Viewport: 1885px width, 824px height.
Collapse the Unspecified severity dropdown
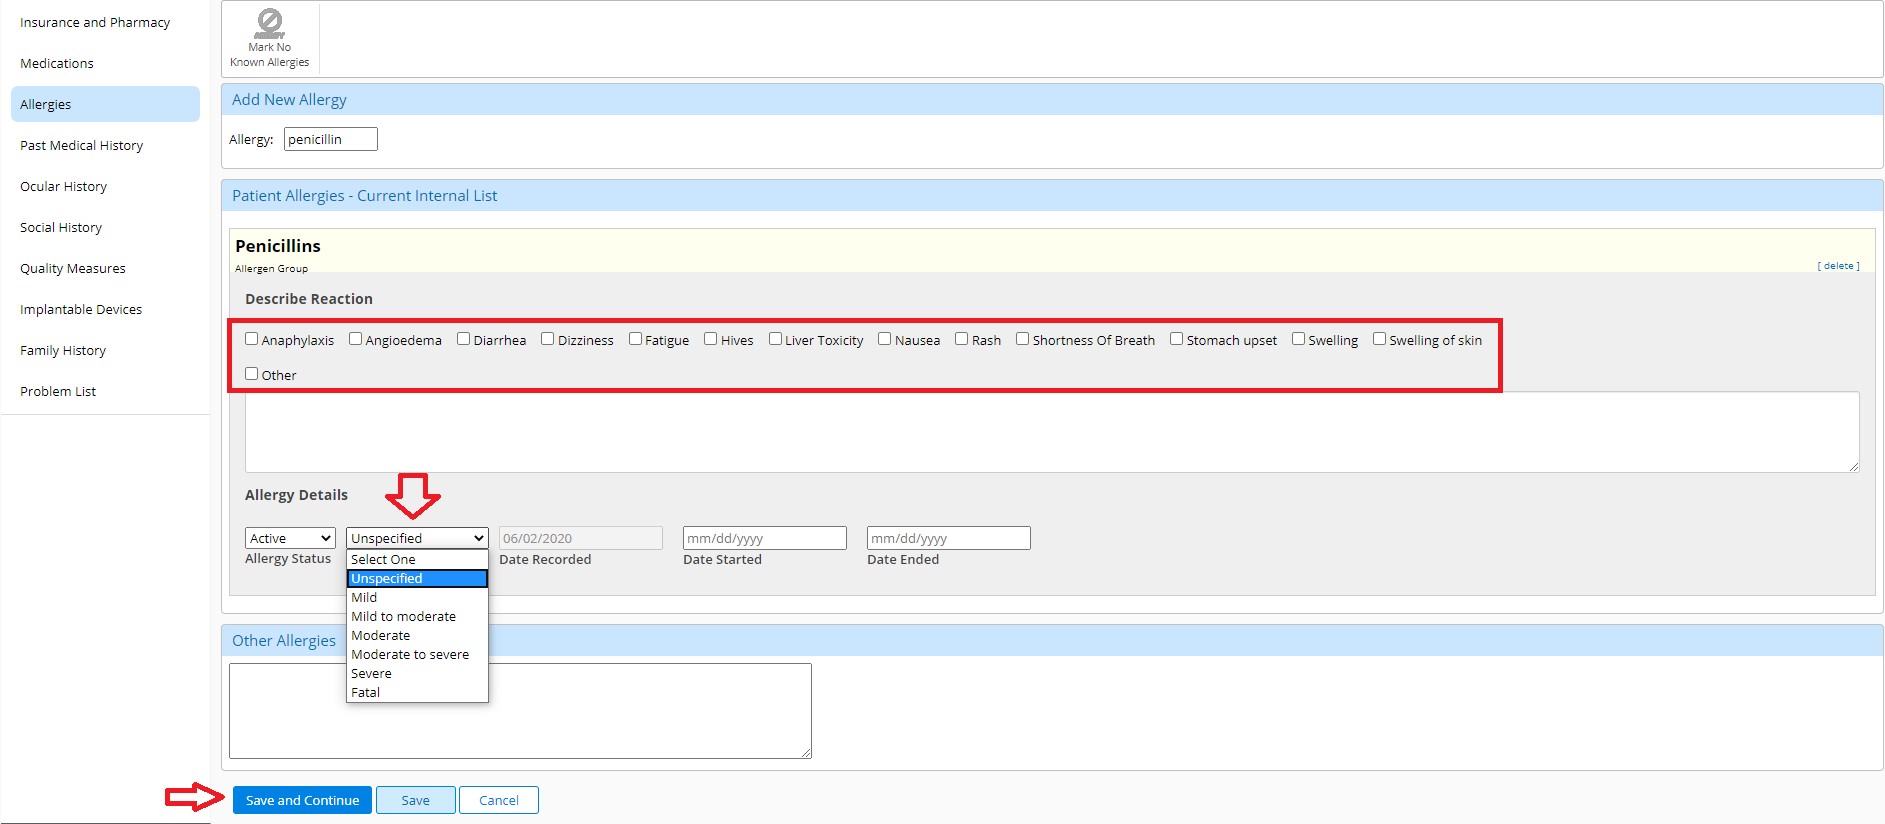tap(417, 538)
